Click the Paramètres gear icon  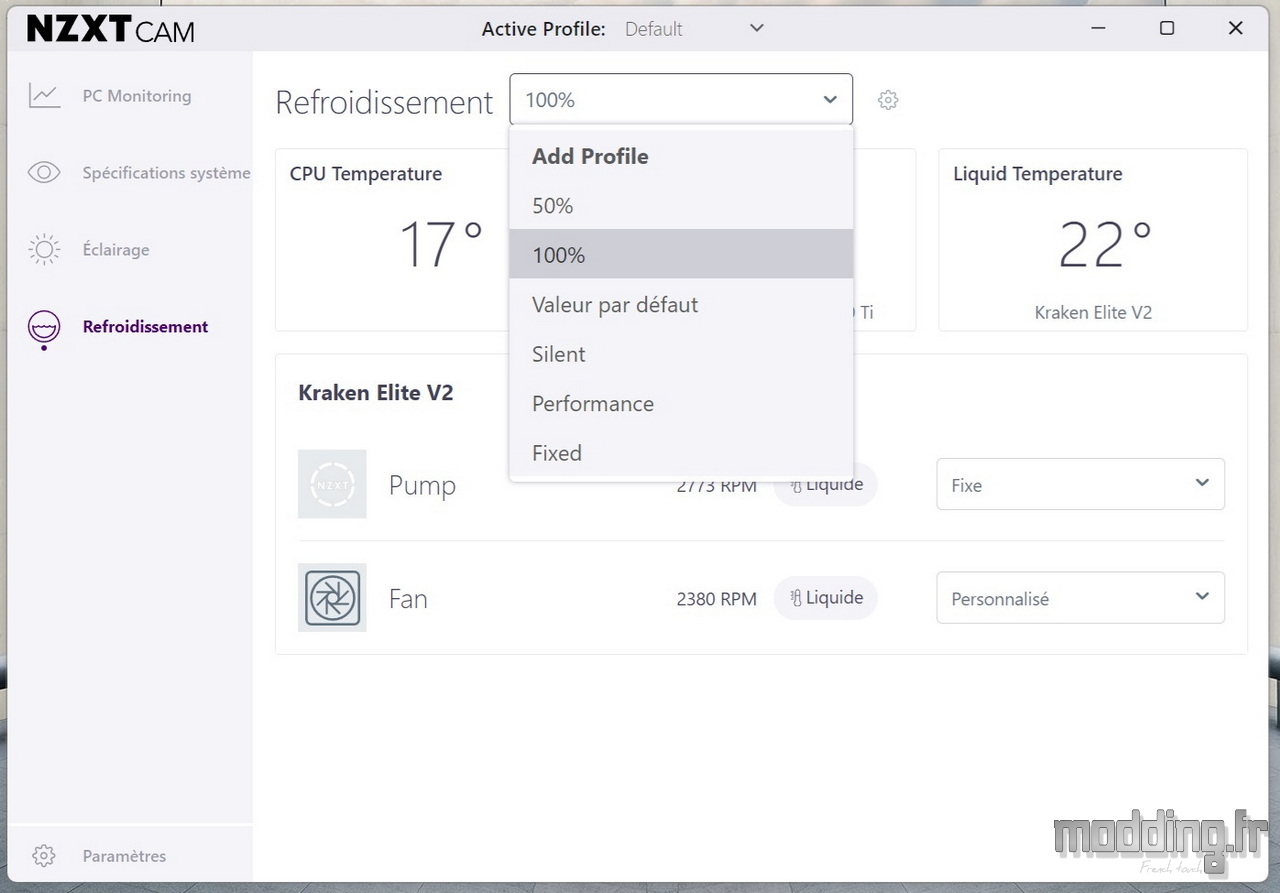pos(43,856)
